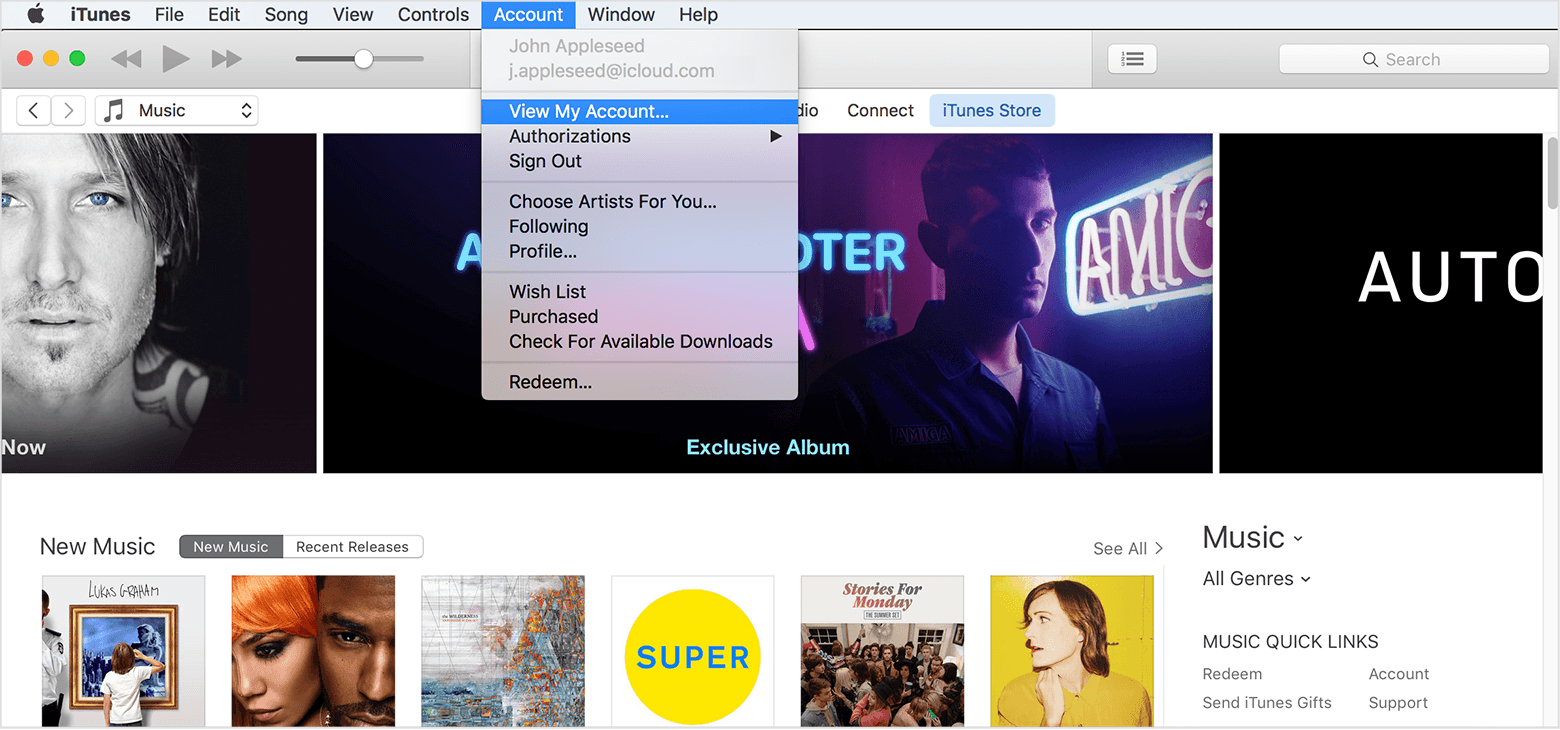Image resolution: width=1560 pixels, height=730 pixels.
Task: Click the play button
Action: tap(176, 59)
